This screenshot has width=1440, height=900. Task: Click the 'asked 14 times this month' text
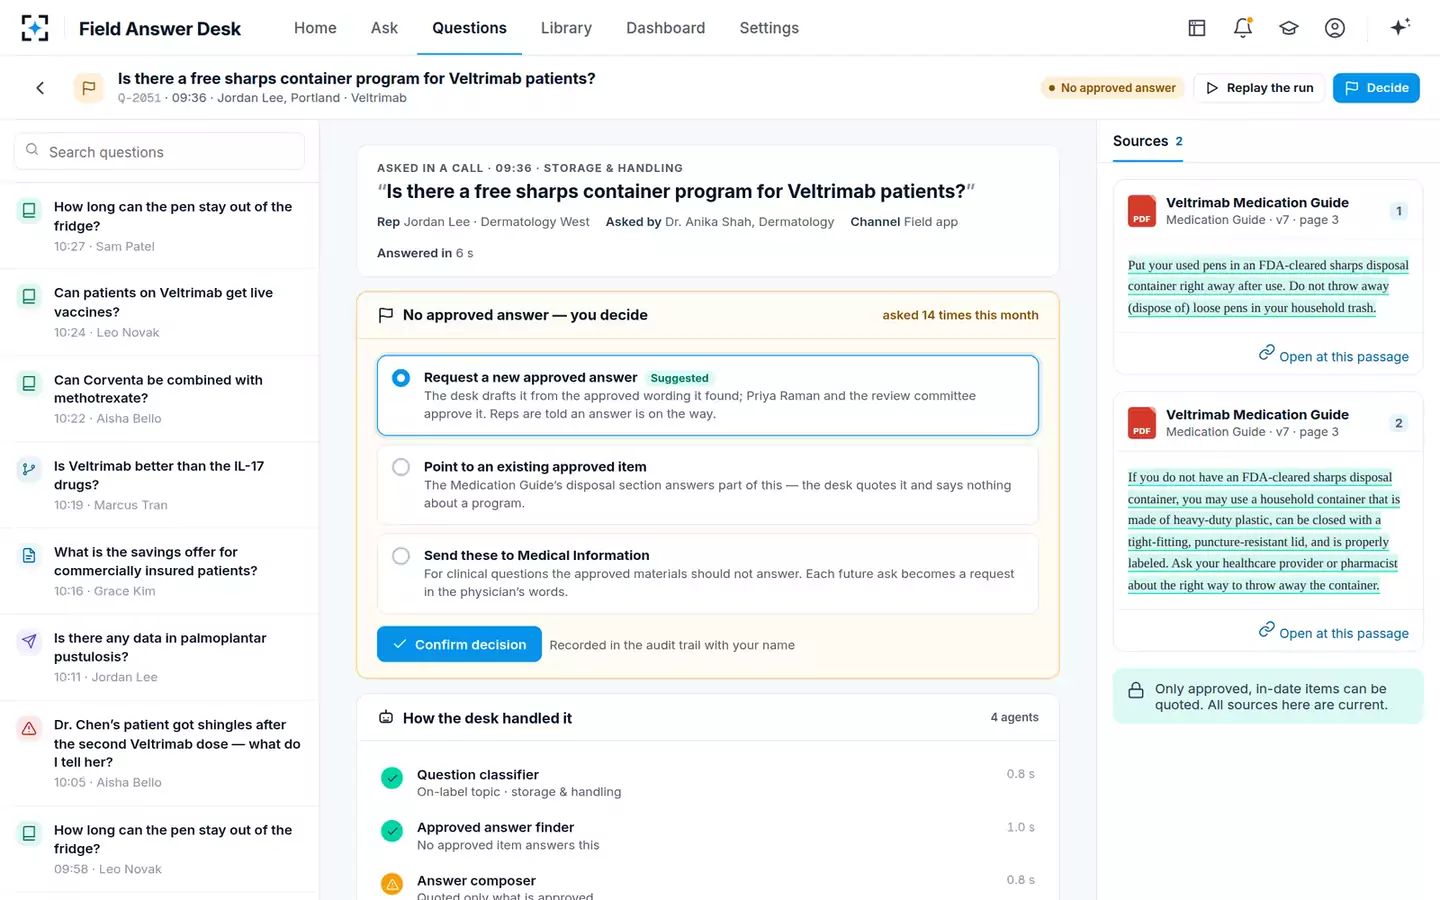tap(960, 315)
